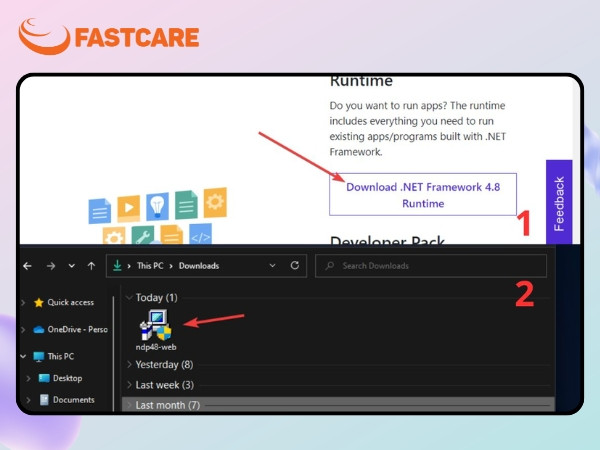Viewport: 600px width, 450px height.
Task: Go up one folder level
Action: click(x=91, y=266)
